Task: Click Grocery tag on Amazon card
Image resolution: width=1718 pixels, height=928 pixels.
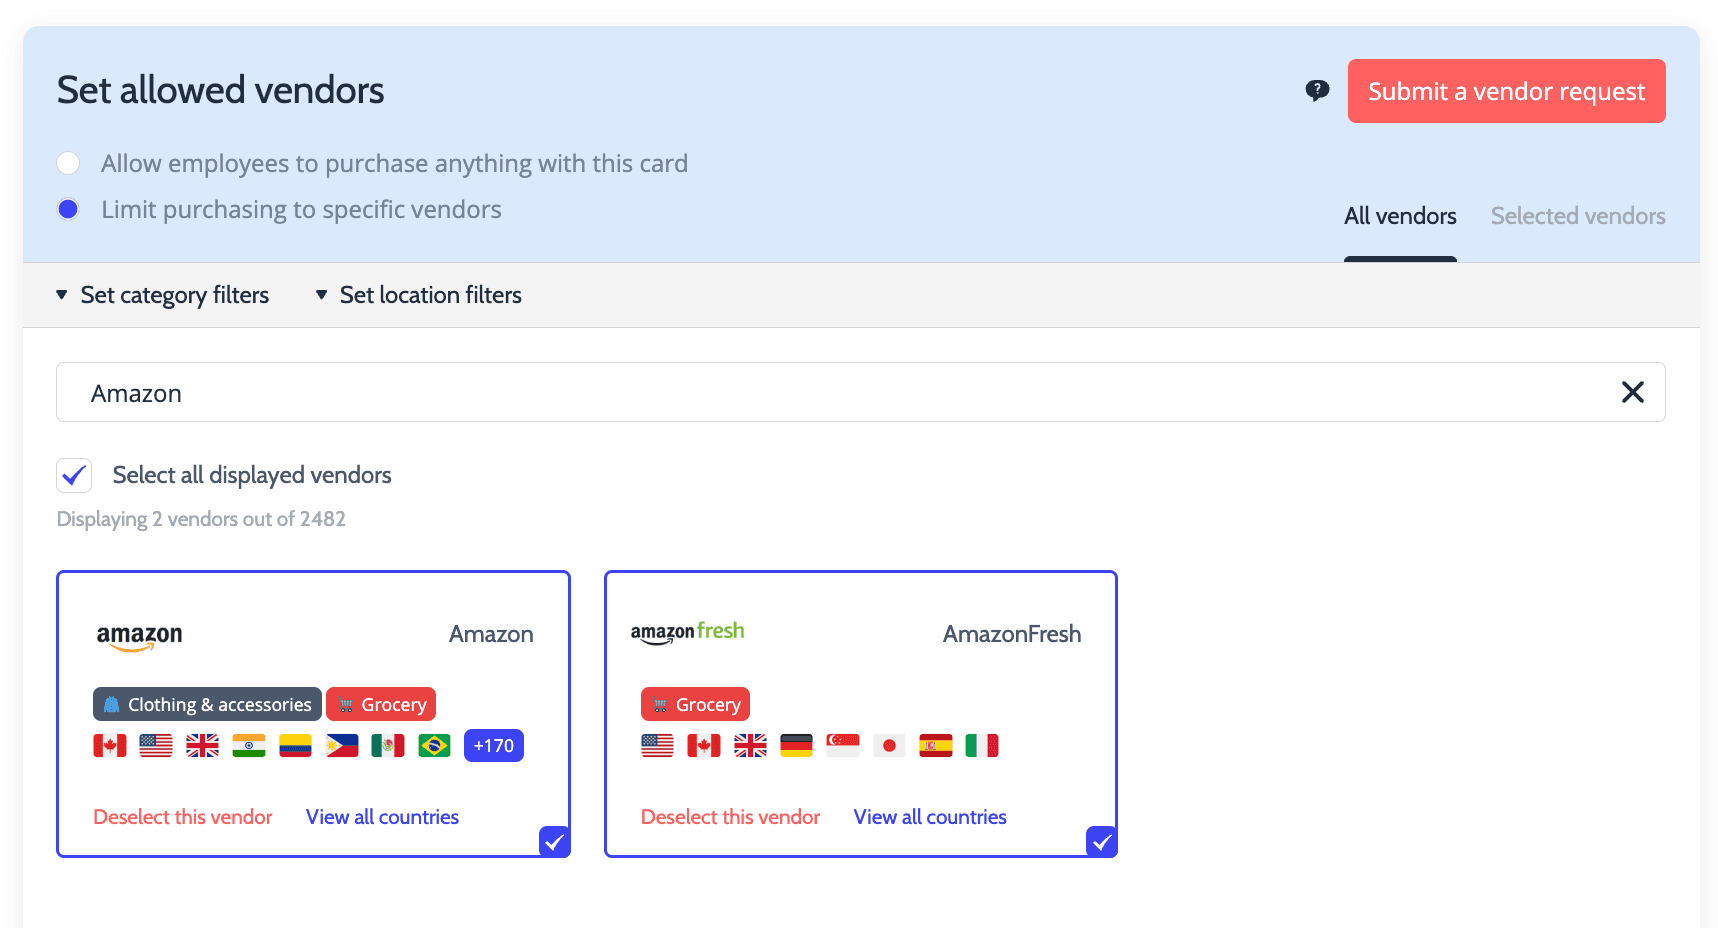Action: tap(381, 704)
